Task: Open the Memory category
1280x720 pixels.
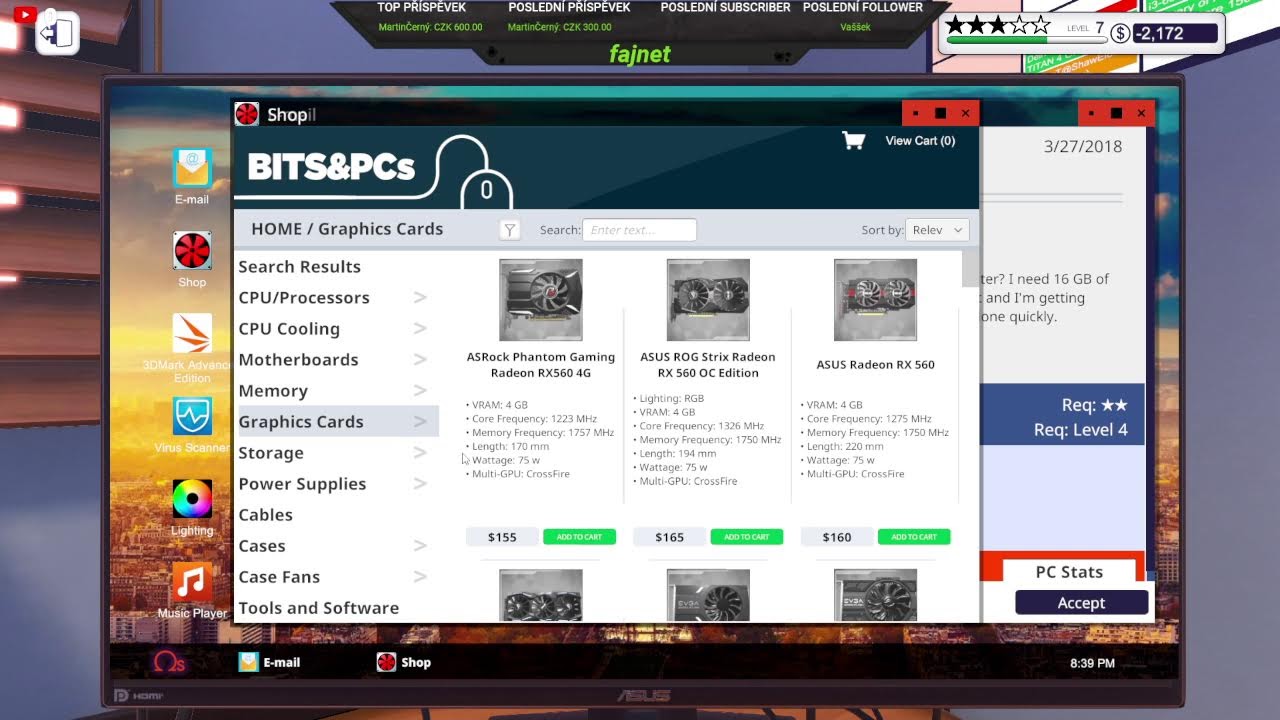Action: click(273, 391)
